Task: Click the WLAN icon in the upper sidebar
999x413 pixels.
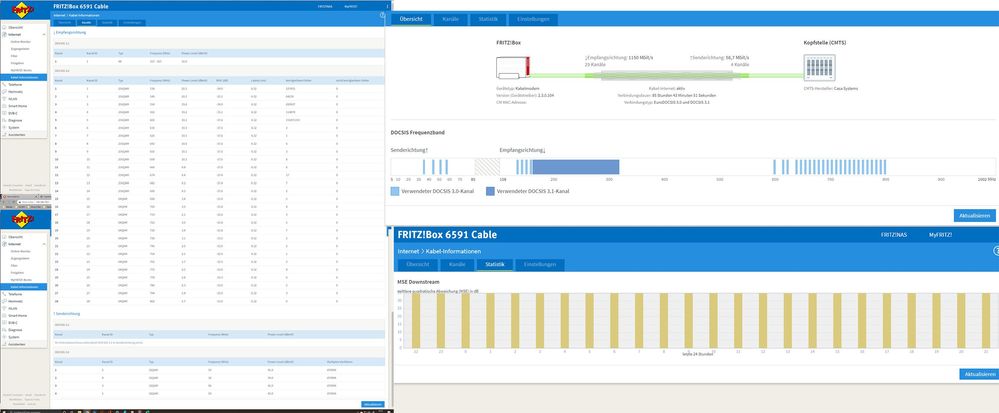Action: [x=4, y=99]
